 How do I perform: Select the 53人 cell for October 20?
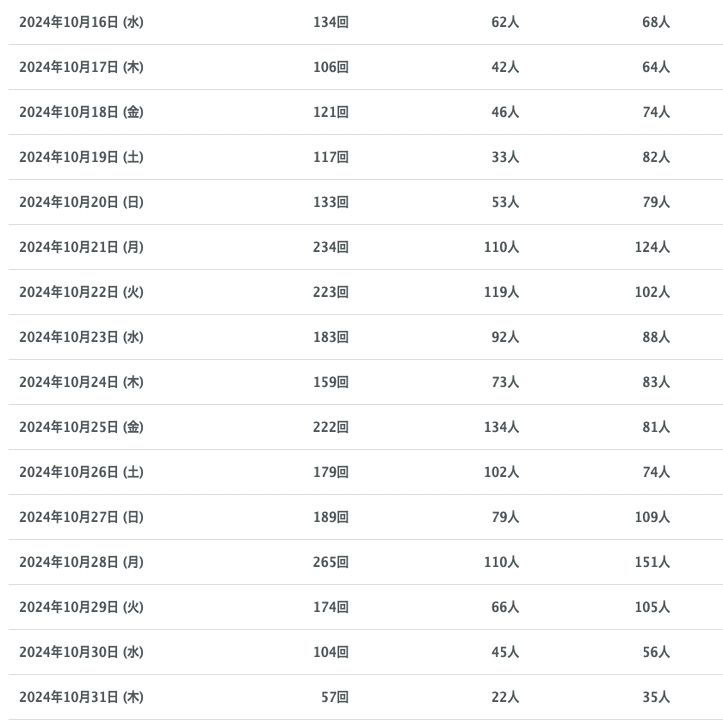505,202
